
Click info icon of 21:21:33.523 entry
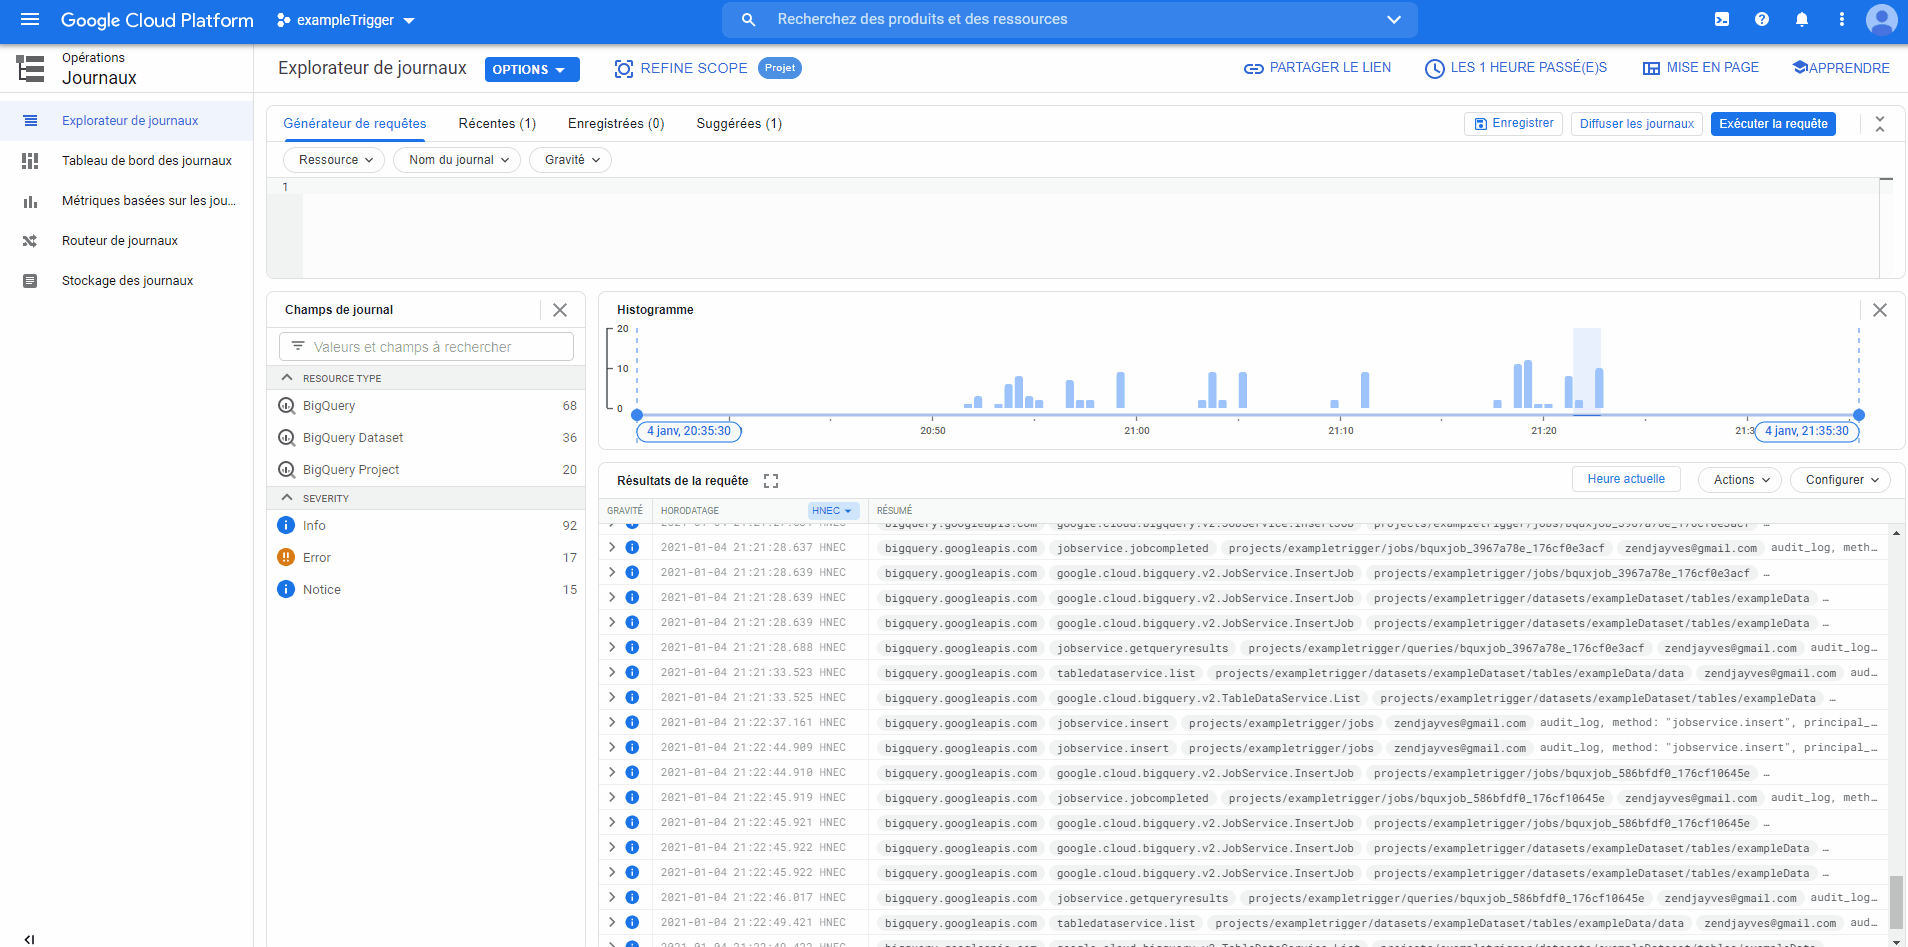tap(632, 673)
